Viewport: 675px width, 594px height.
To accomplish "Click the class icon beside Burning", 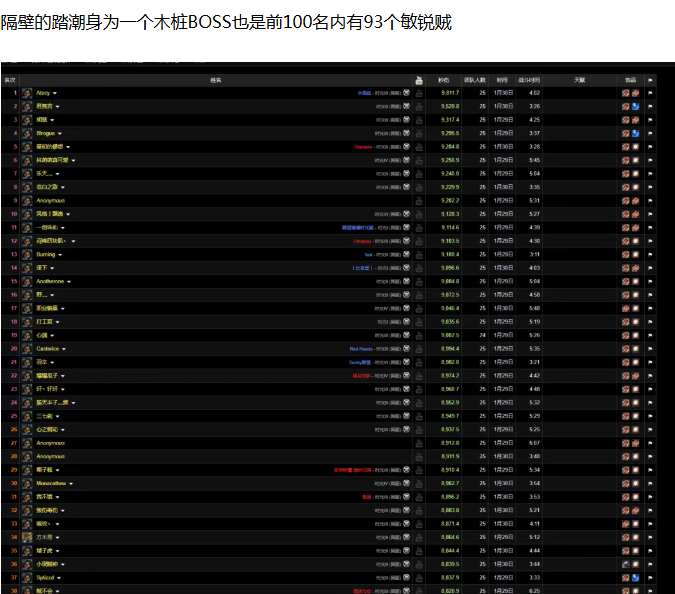I will coord(28,254).
